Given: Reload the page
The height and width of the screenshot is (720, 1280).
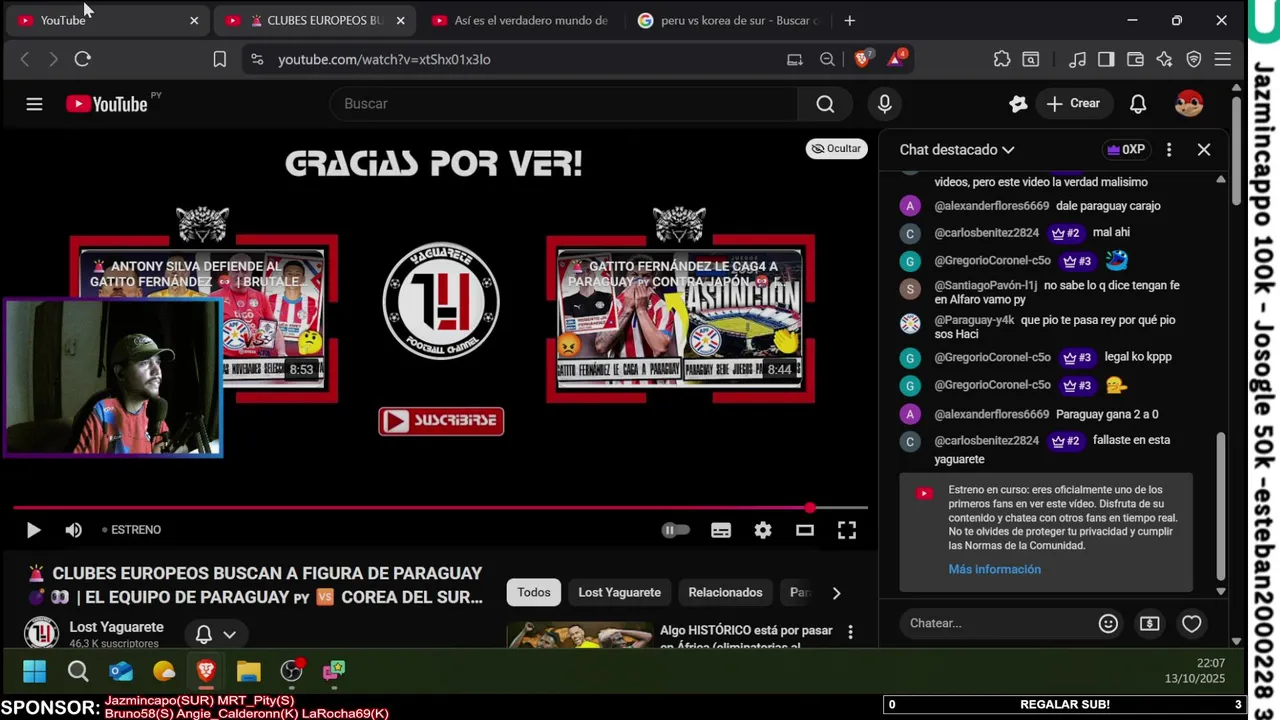Looking at the screenshot, I should coord(83,59).
